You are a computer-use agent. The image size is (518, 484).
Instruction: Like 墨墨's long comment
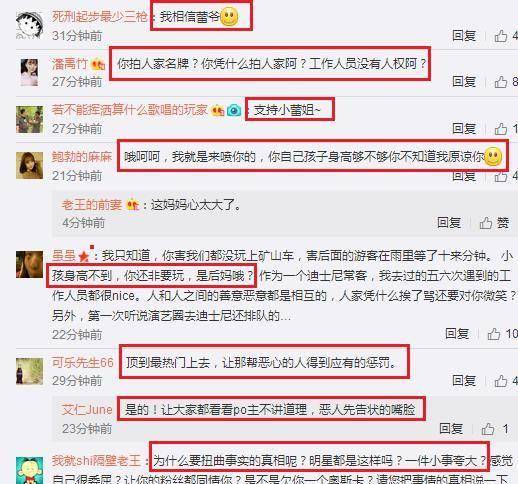(x=503, y=334)
